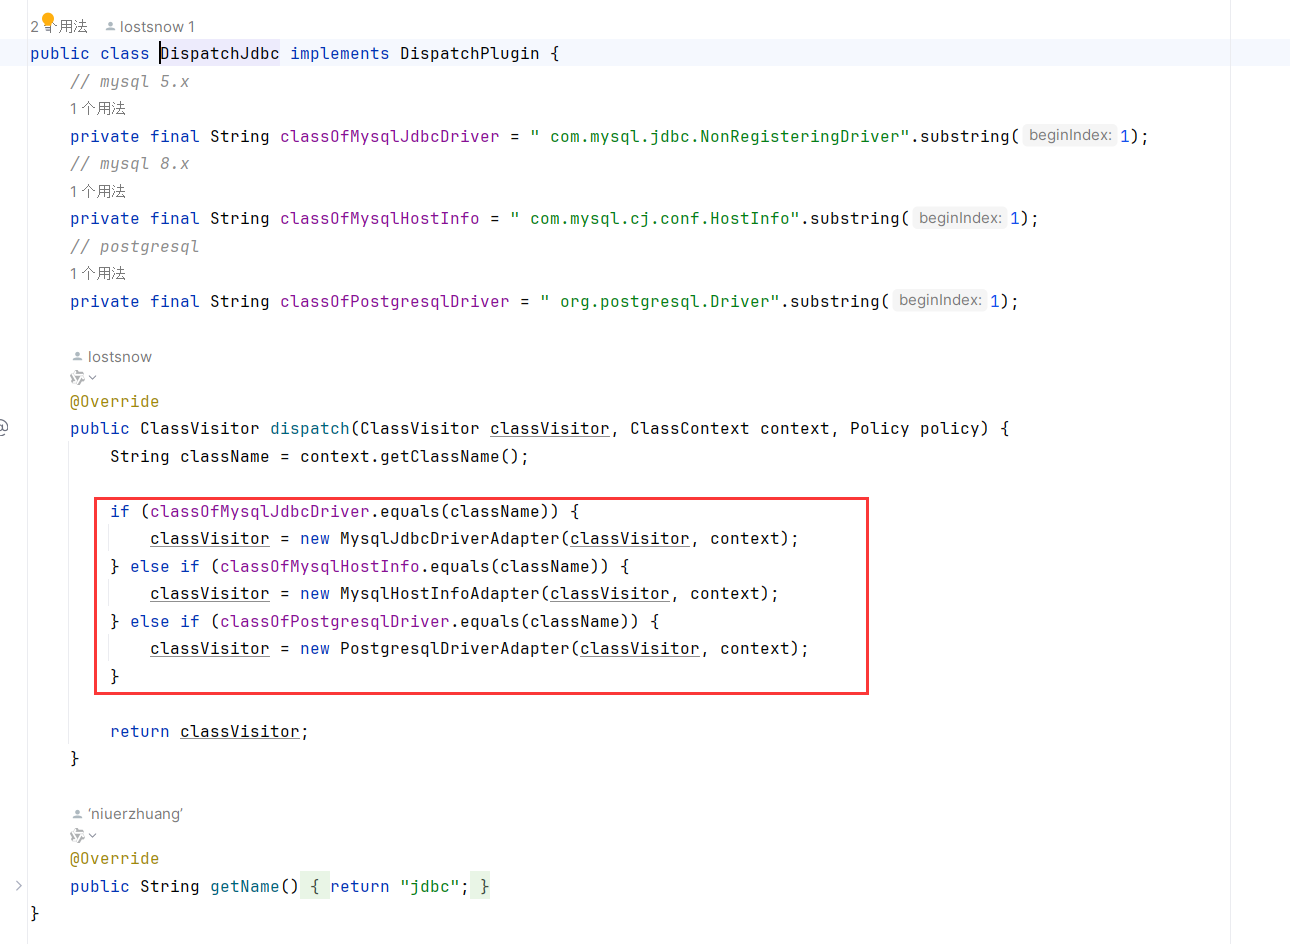Click beginIndex inlay hint on NonRegisteringDriver line

pos(1070,135)
